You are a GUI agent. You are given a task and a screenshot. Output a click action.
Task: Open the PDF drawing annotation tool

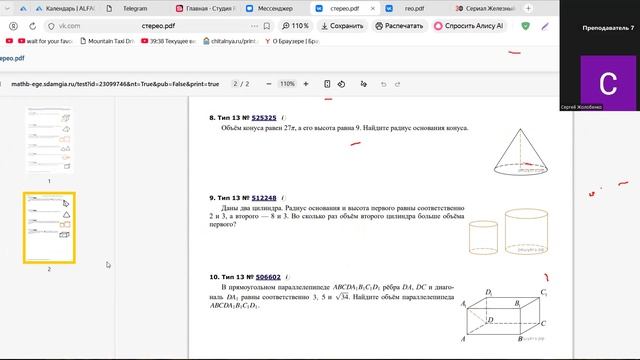point(363,84)
